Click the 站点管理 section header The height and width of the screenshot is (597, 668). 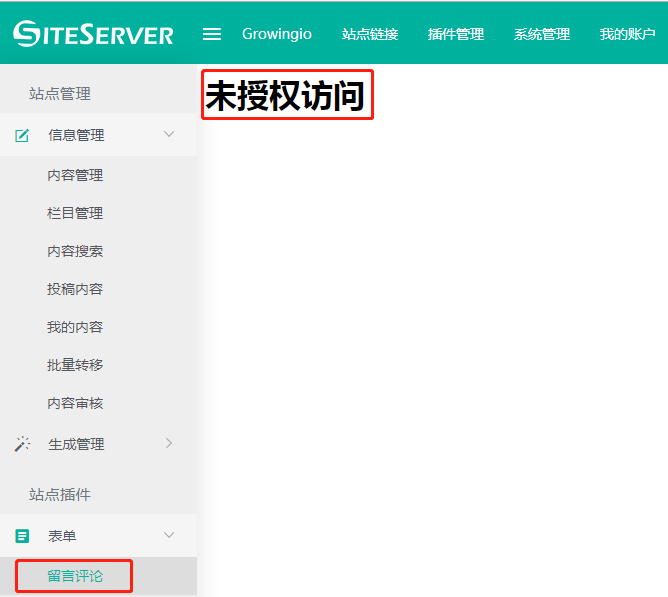click(x=60, y=93)
